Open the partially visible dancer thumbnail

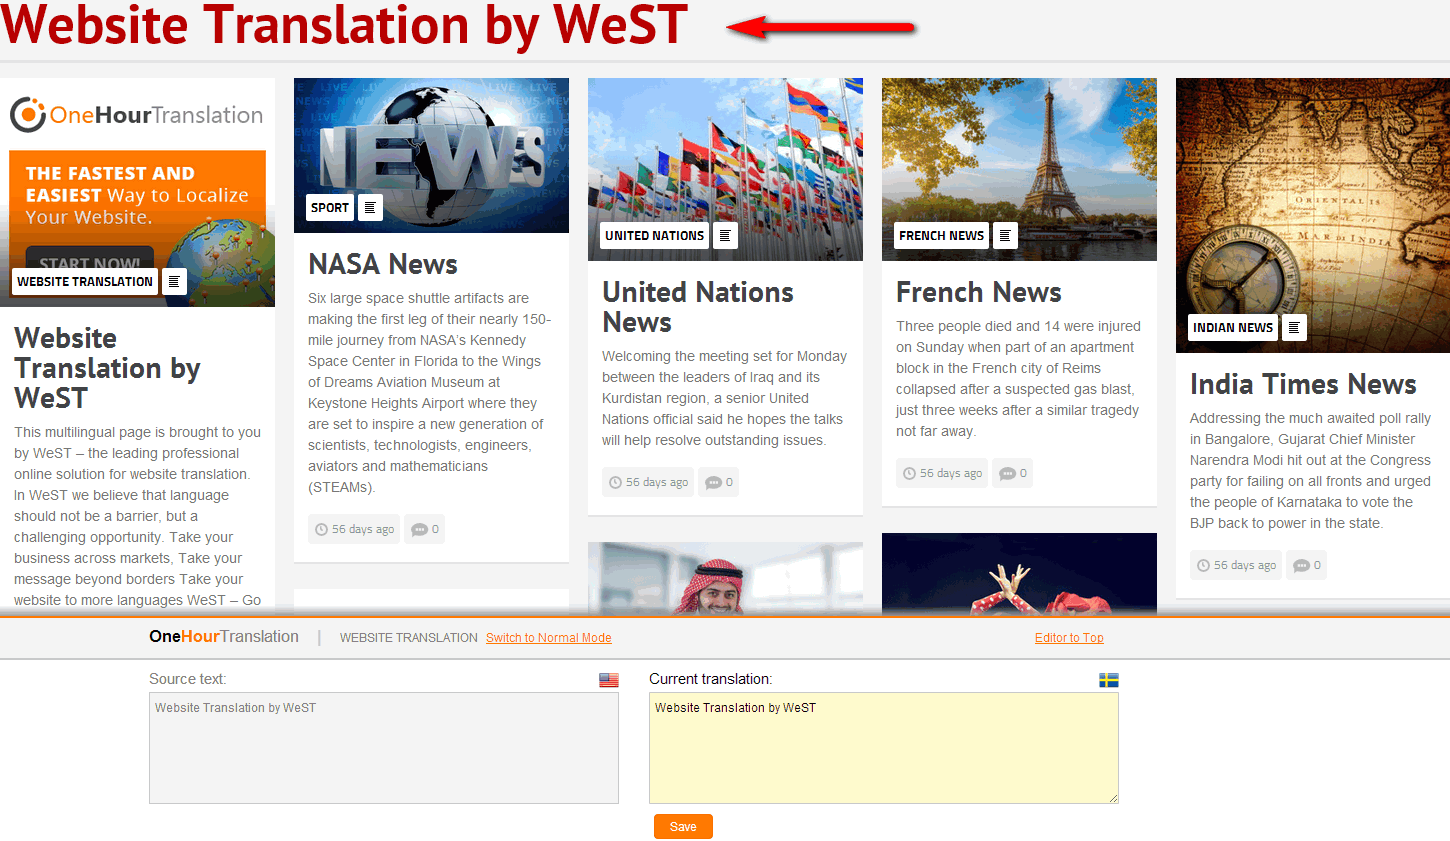click(1019, 573)
